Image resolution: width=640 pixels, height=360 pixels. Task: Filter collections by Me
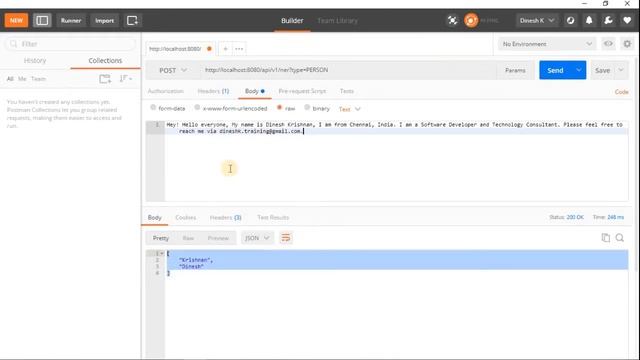click(22, 79)
